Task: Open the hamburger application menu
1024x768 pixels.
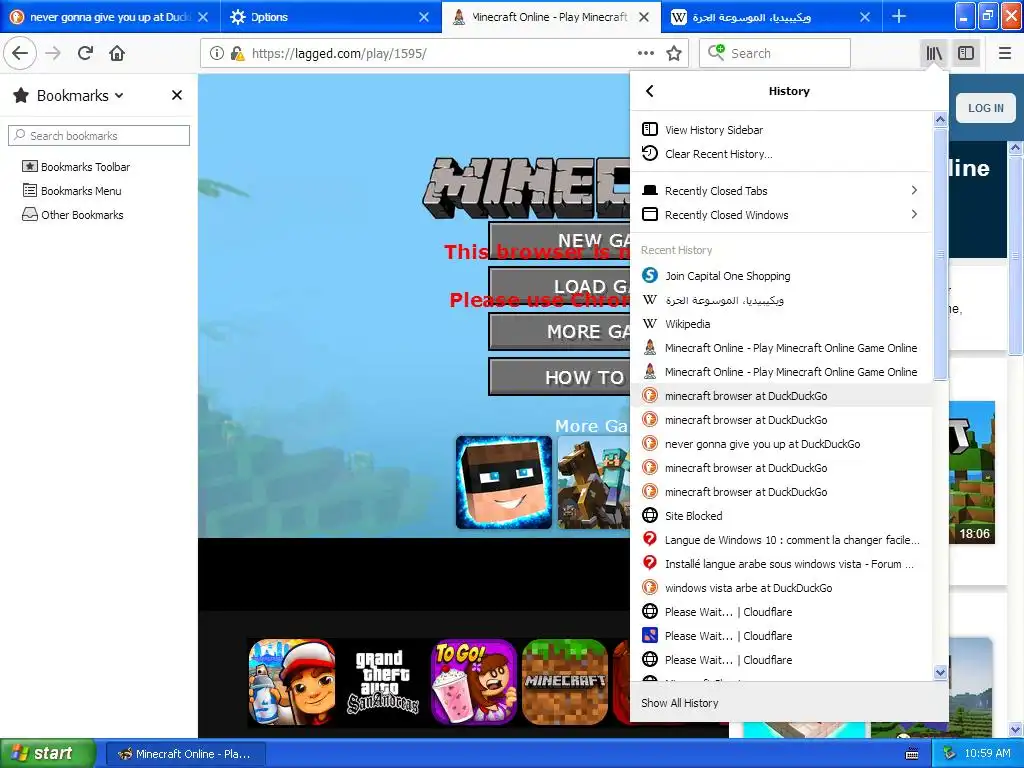Action: pos(1005,53)
